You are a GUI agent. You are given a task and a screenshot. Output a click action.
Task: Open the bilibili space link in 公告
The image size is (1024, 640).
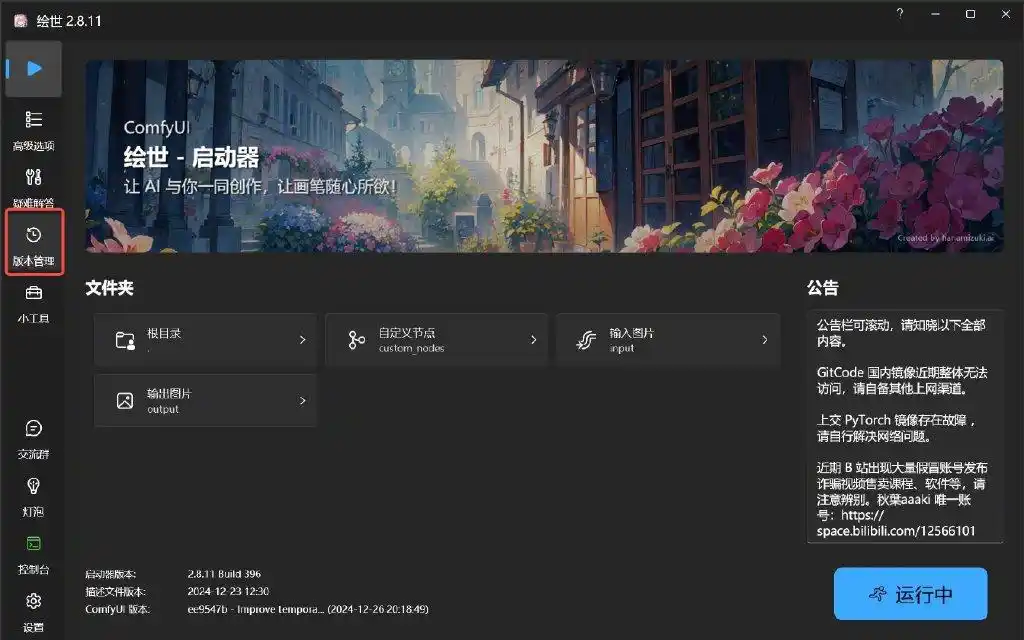(x=895, y=530)
